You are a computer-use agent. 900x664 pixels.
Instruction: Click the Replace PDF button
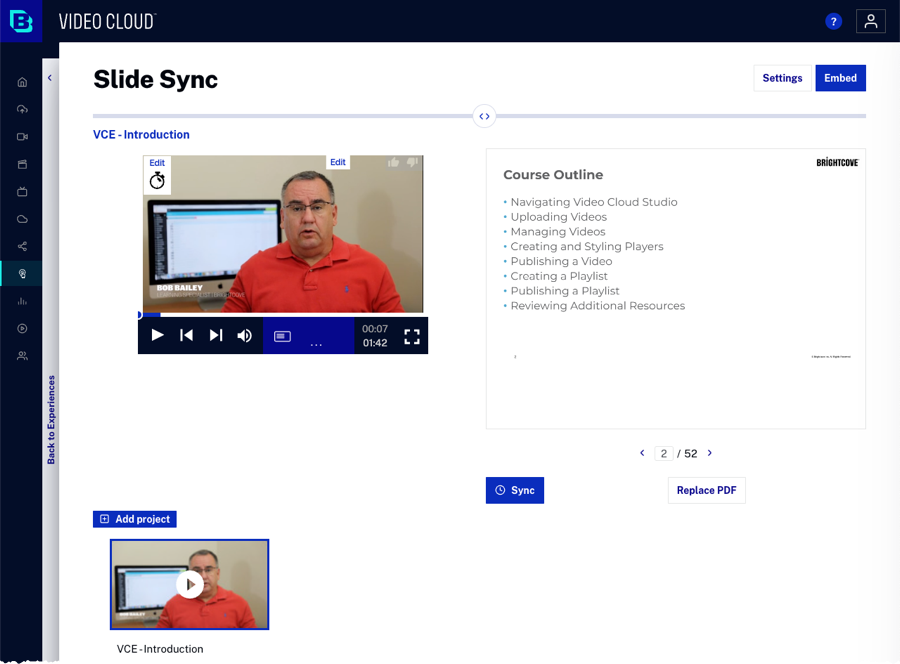point(706,490)
